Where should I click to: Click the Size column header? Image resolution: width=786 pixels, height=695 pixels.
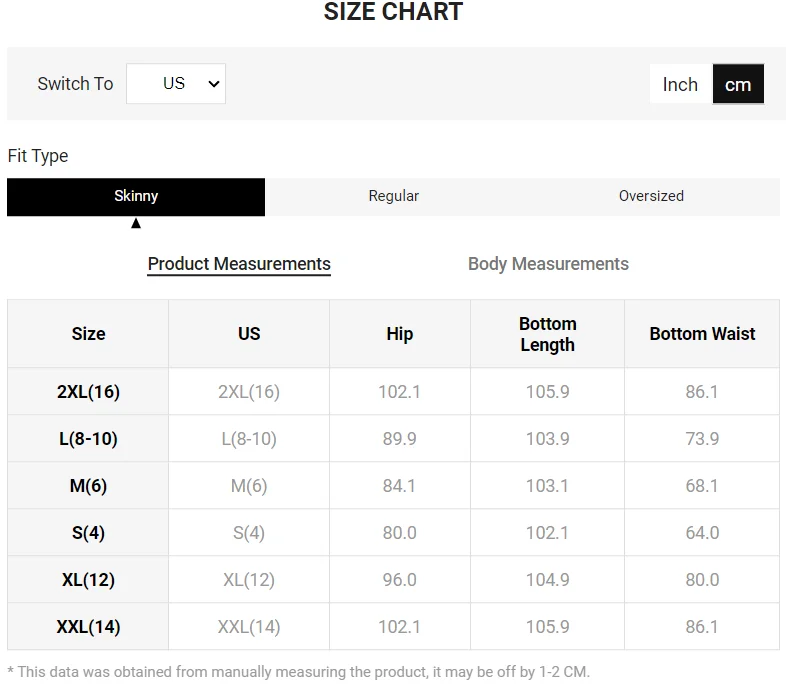tap(88, 334)
